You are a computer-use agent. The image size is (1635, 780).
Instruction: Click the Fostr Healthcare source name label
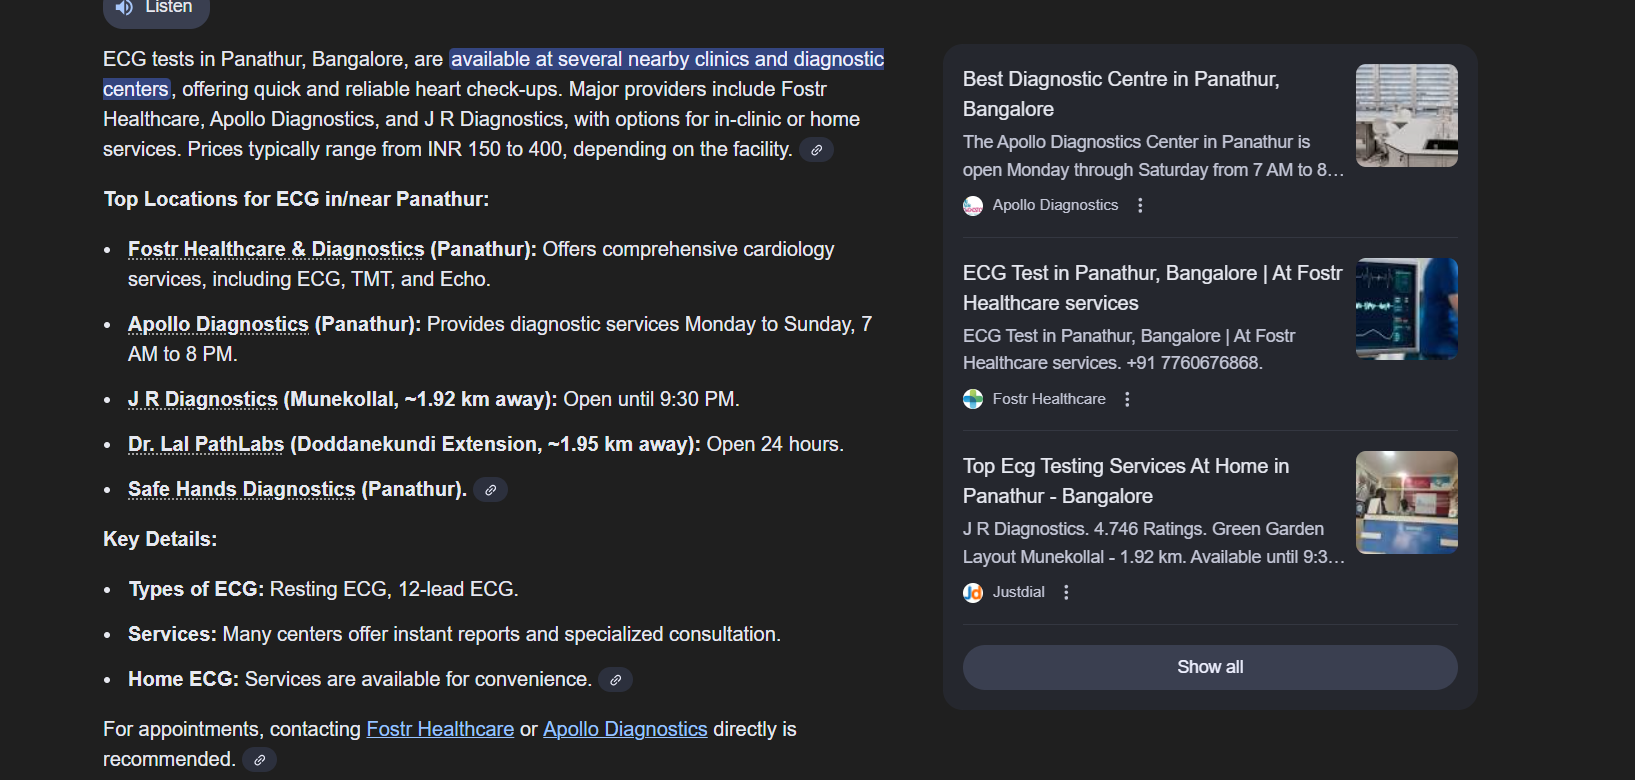pyautogui.click(x=1049, y=399)
